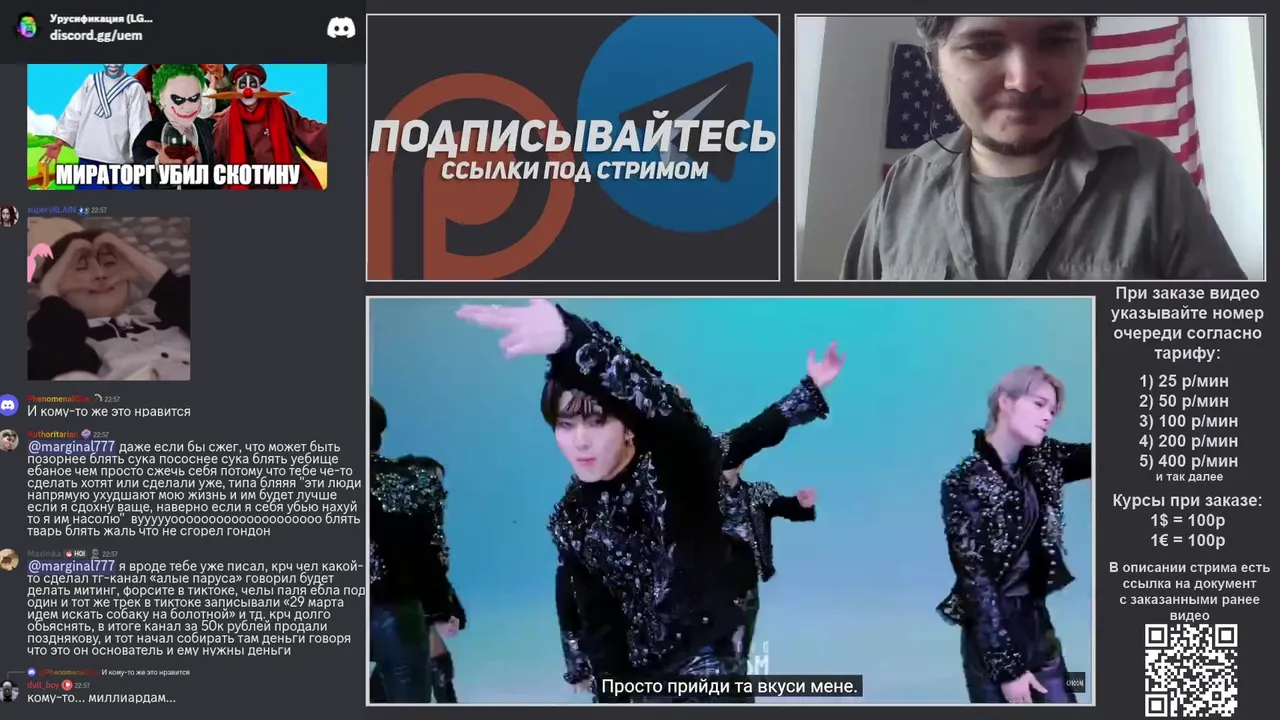Click supervilLAIN username in chat

52,210
